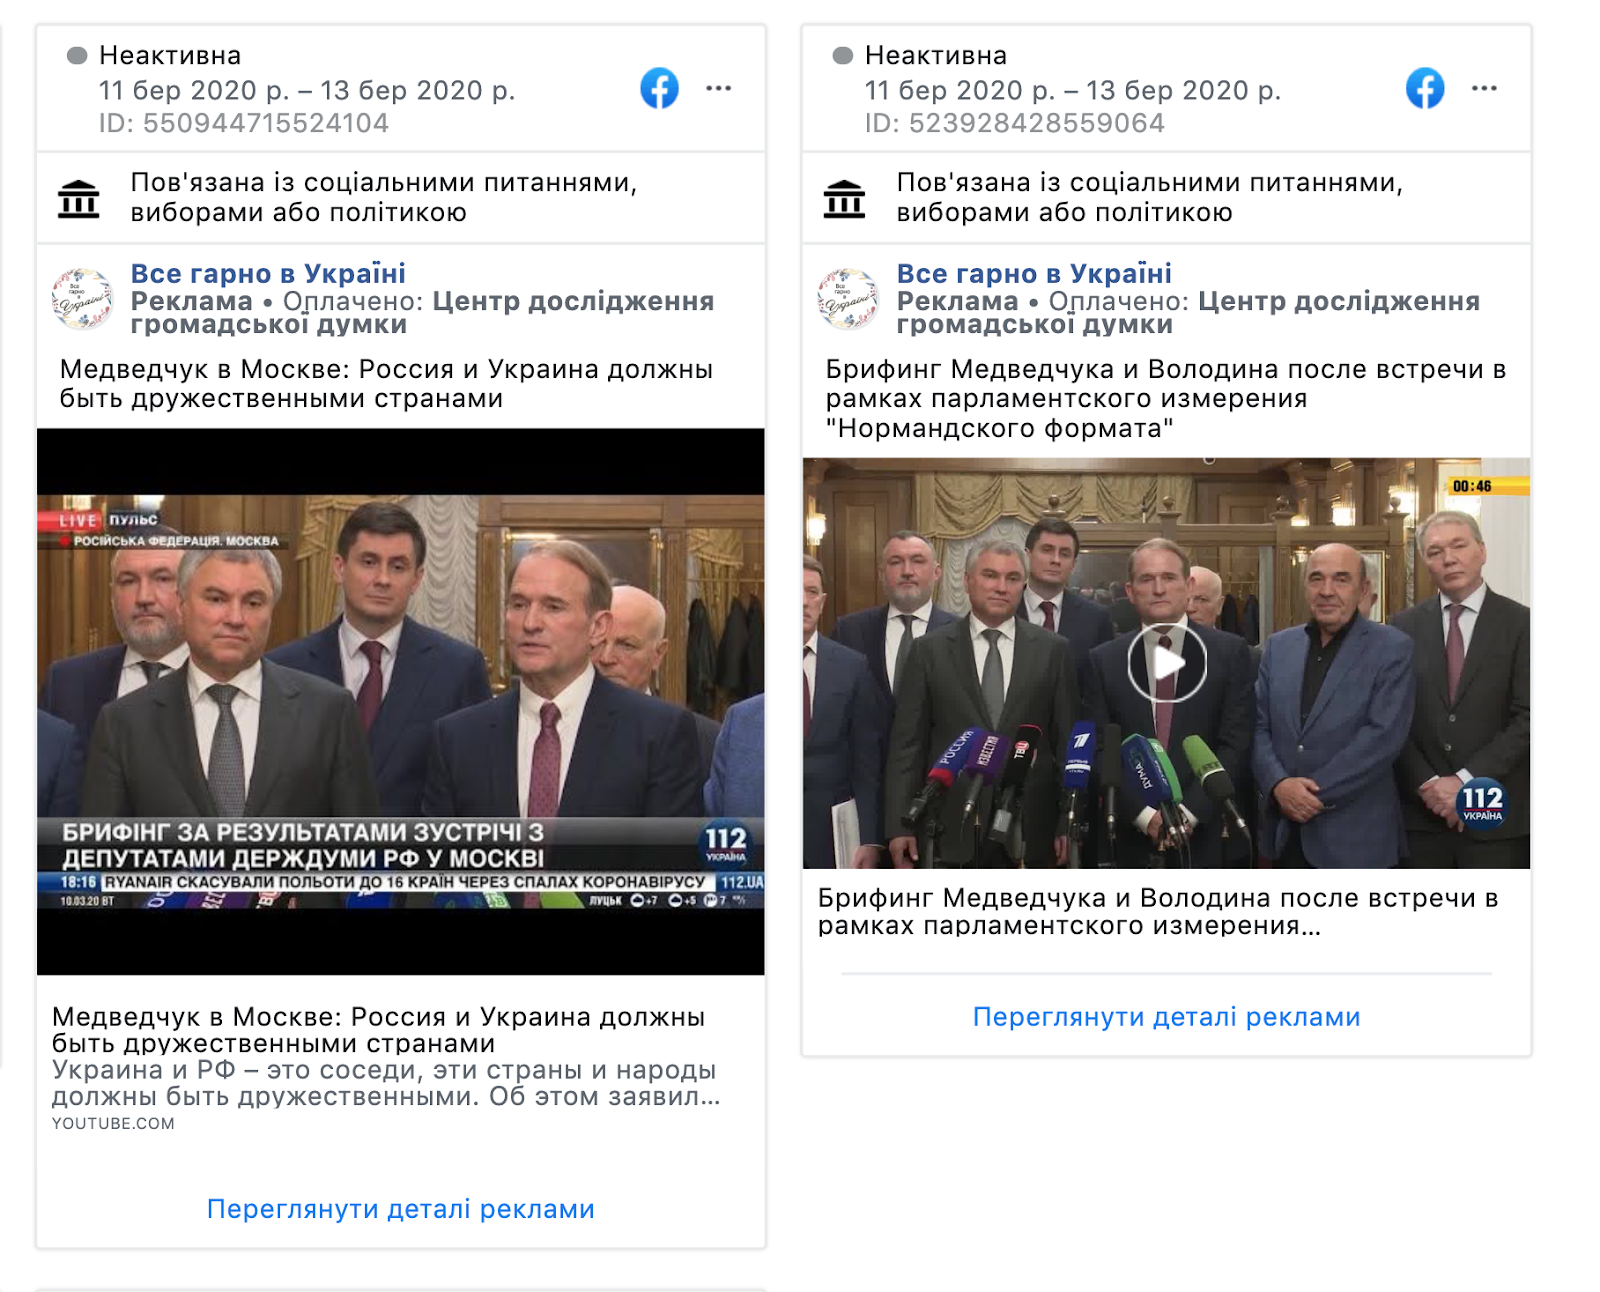Click Facebook icon on left ad card
The height and width of the screenshot is (1292, 1600).
pos(659,89)
